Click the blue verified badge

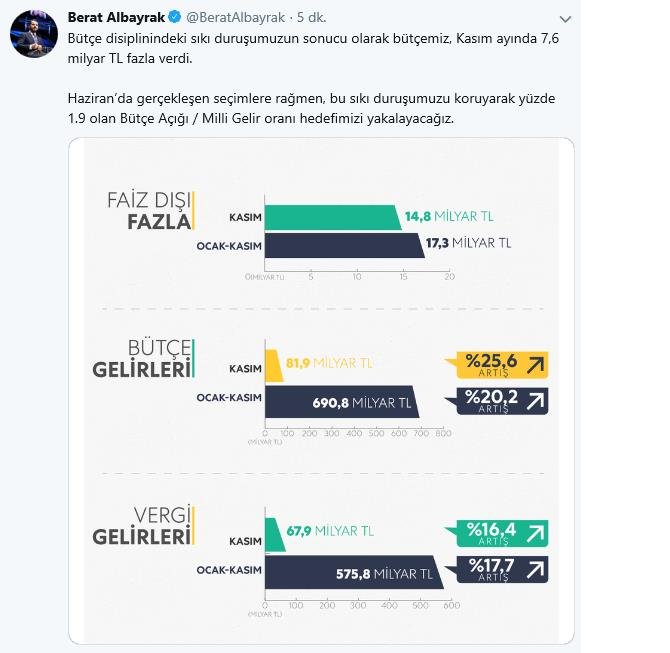[x=175, y=17]
